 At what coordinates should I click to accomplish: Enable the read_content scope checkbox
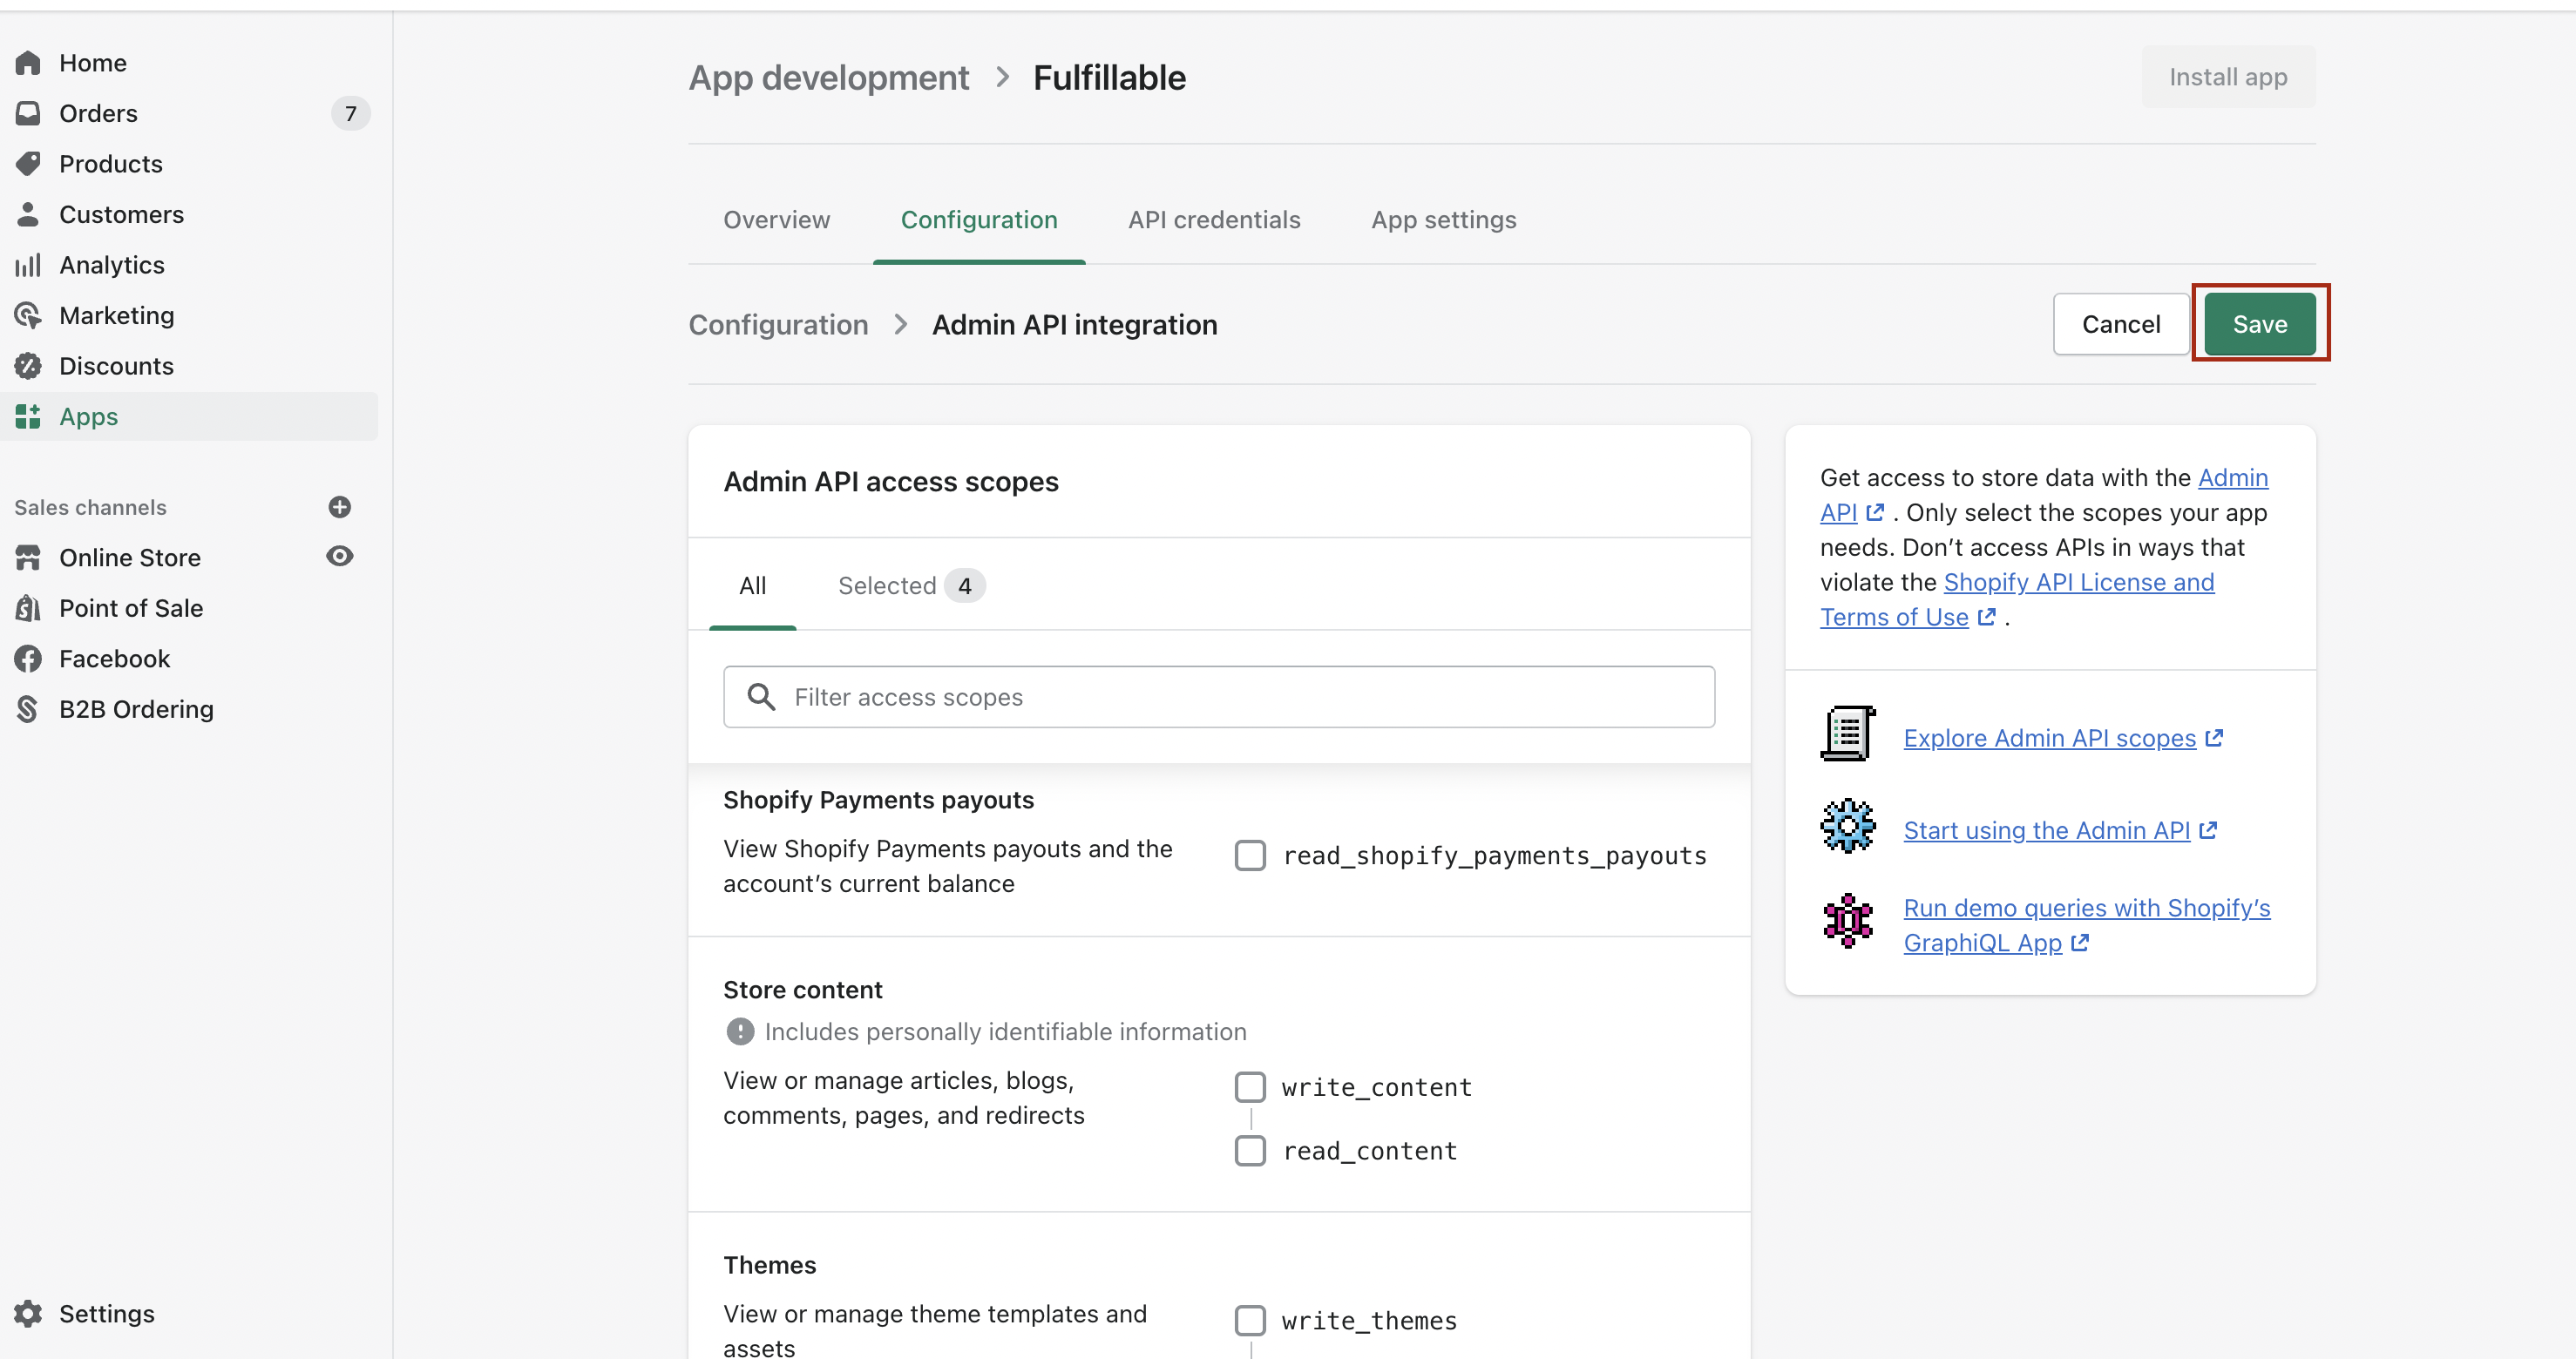click(1250, 1151)
